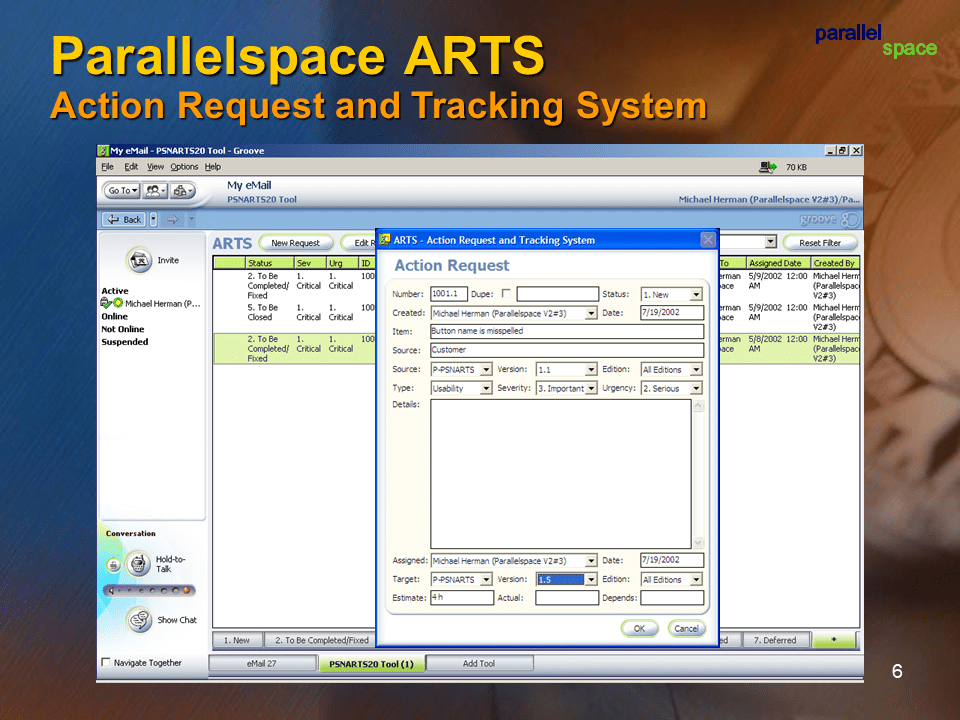Click the small lock icon beside Hold-to-Talk
Image resolution: width=960 pixels, height=720 pixels.
point(114,564)
